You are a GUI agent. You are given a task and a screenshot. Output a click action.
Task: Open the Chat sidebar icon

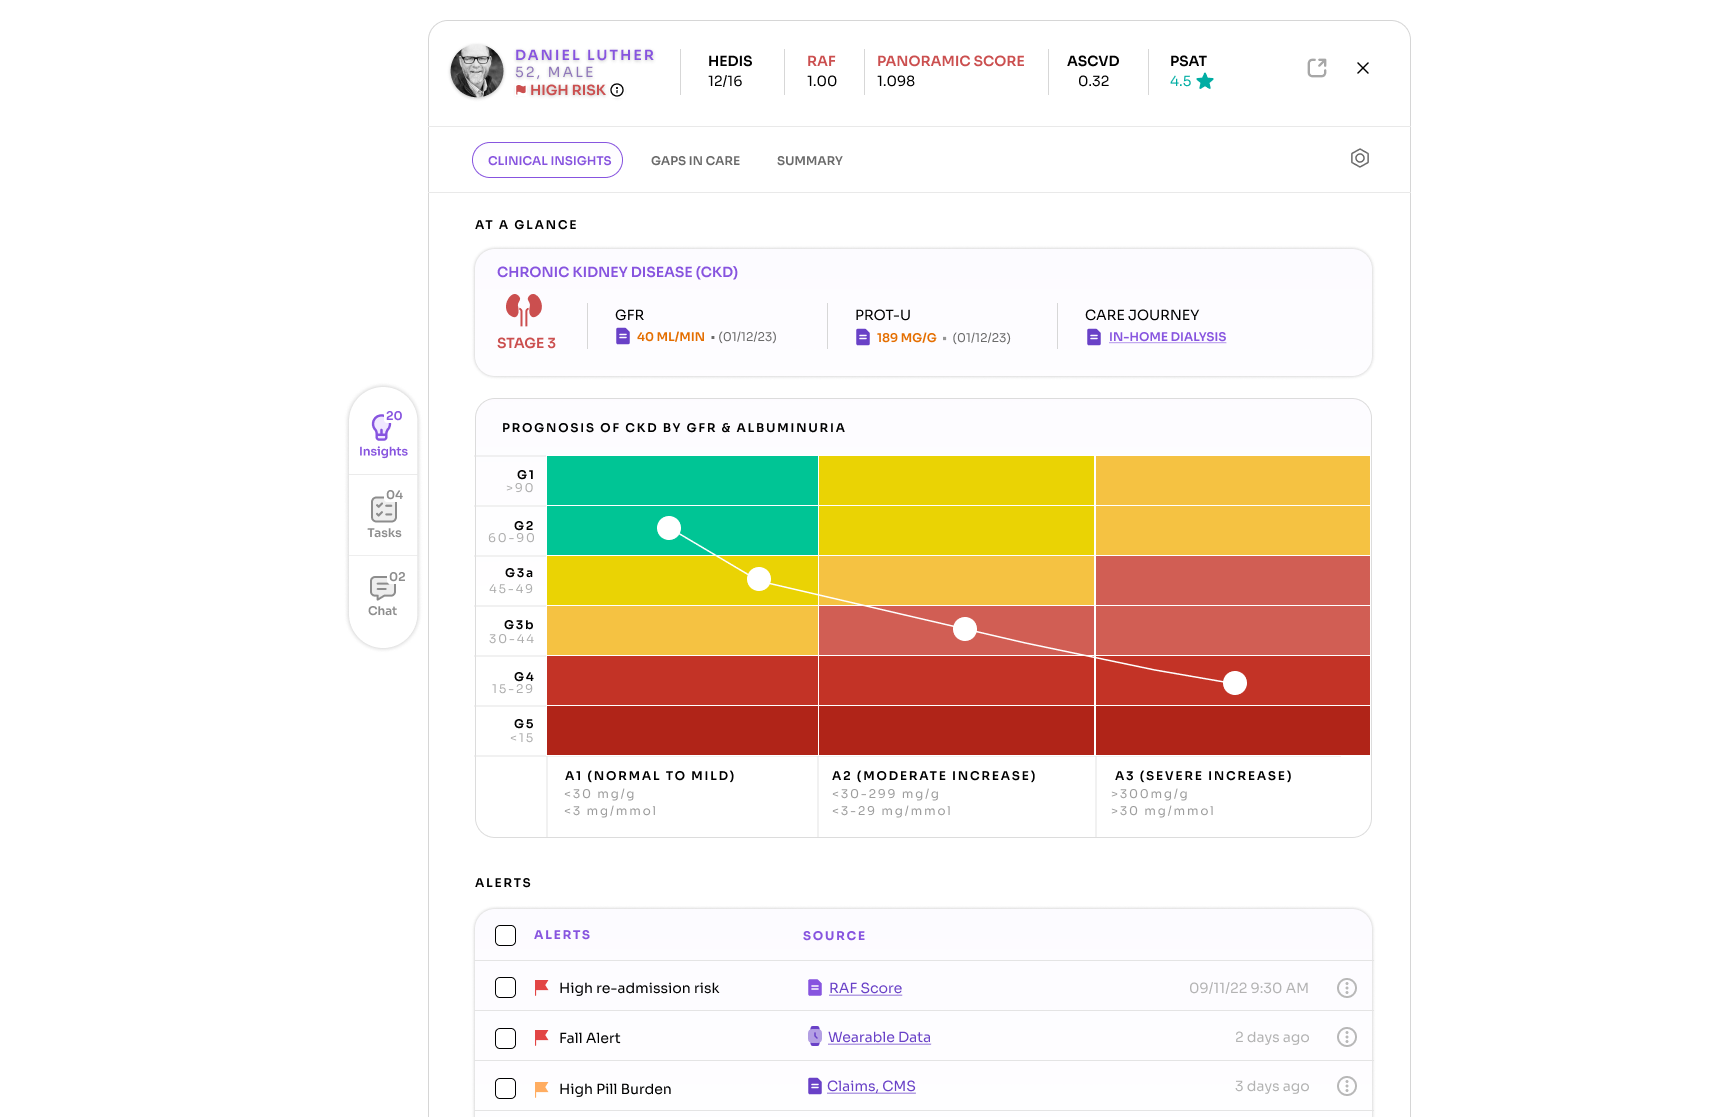[384, 594]
